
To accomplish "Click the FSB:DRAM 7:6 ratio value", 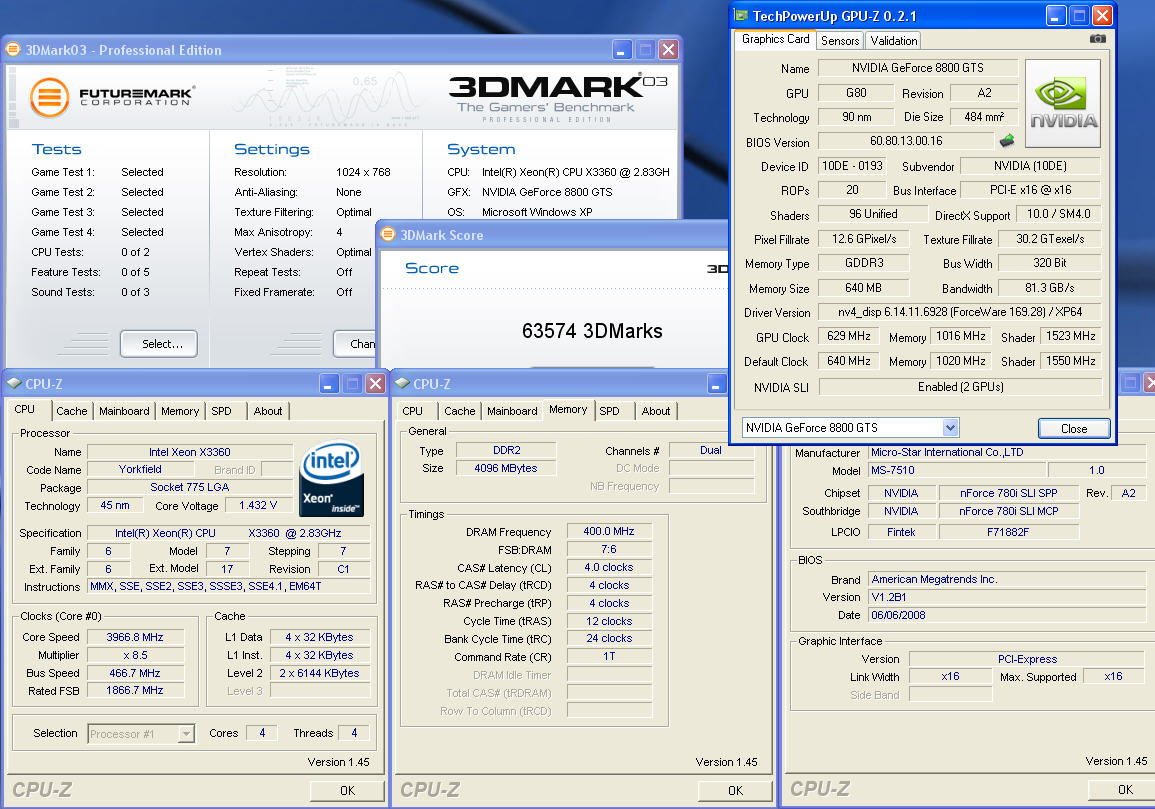I will pyautogui.click(x=608, y=549).
